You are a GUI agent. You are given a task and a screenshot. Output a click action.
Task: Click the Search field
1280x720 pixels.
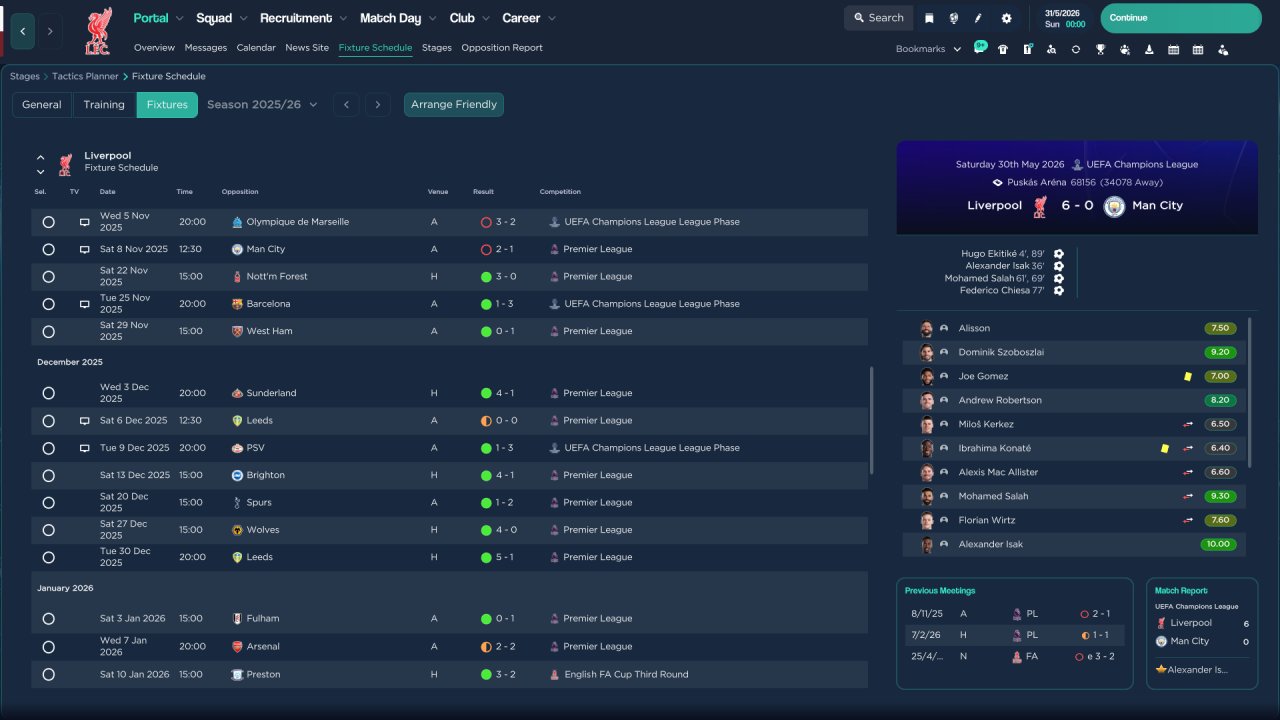[879, 18]
